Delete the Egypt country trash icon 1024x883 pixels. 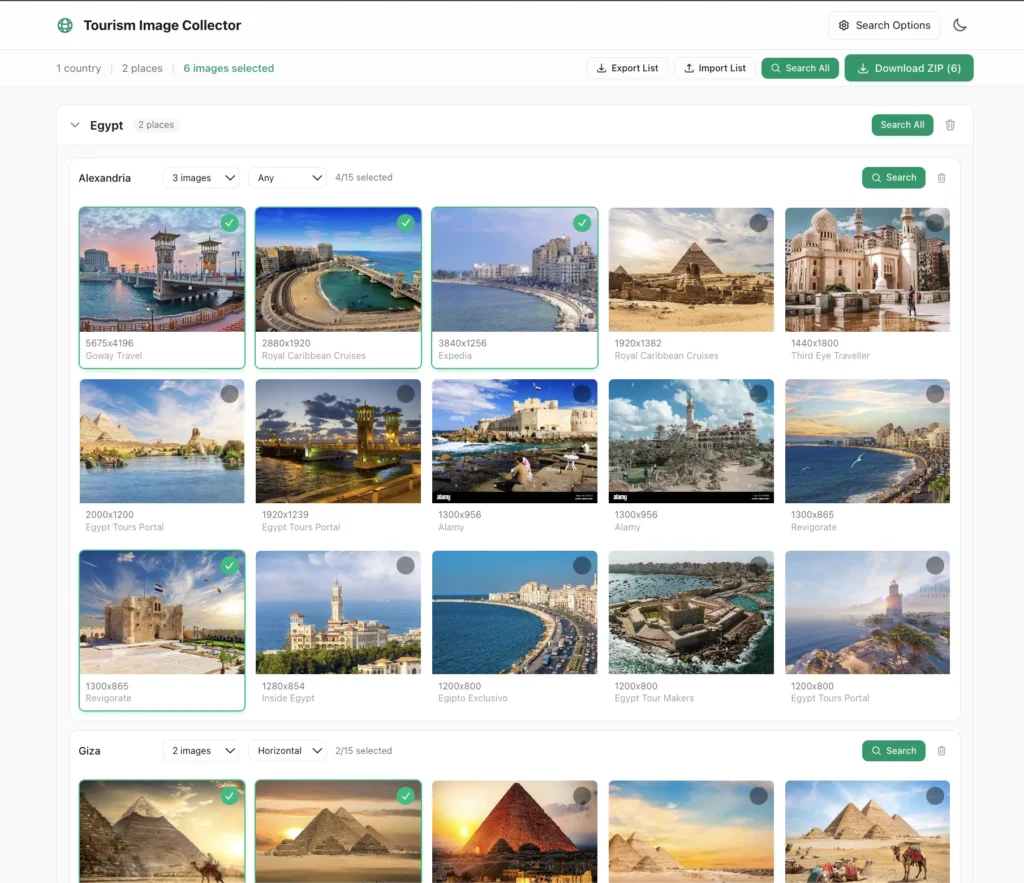tap(950, 125)
